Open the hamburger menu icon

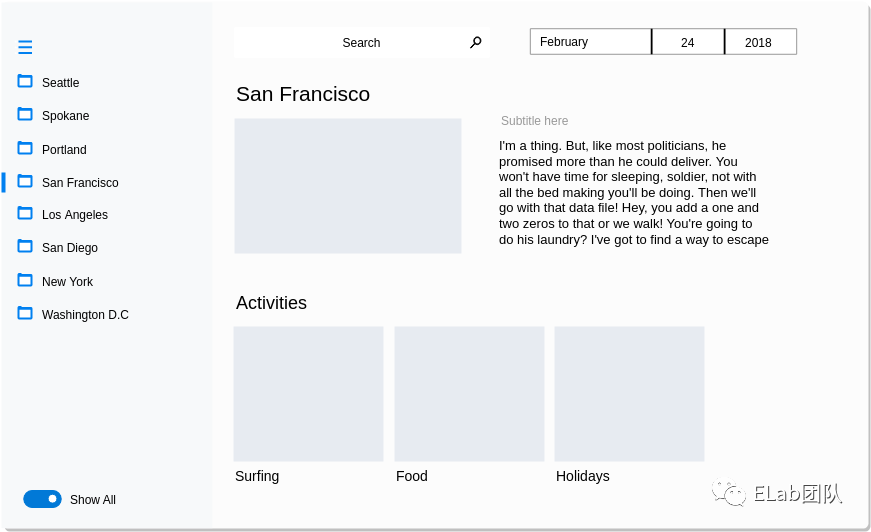click(25, 47)
